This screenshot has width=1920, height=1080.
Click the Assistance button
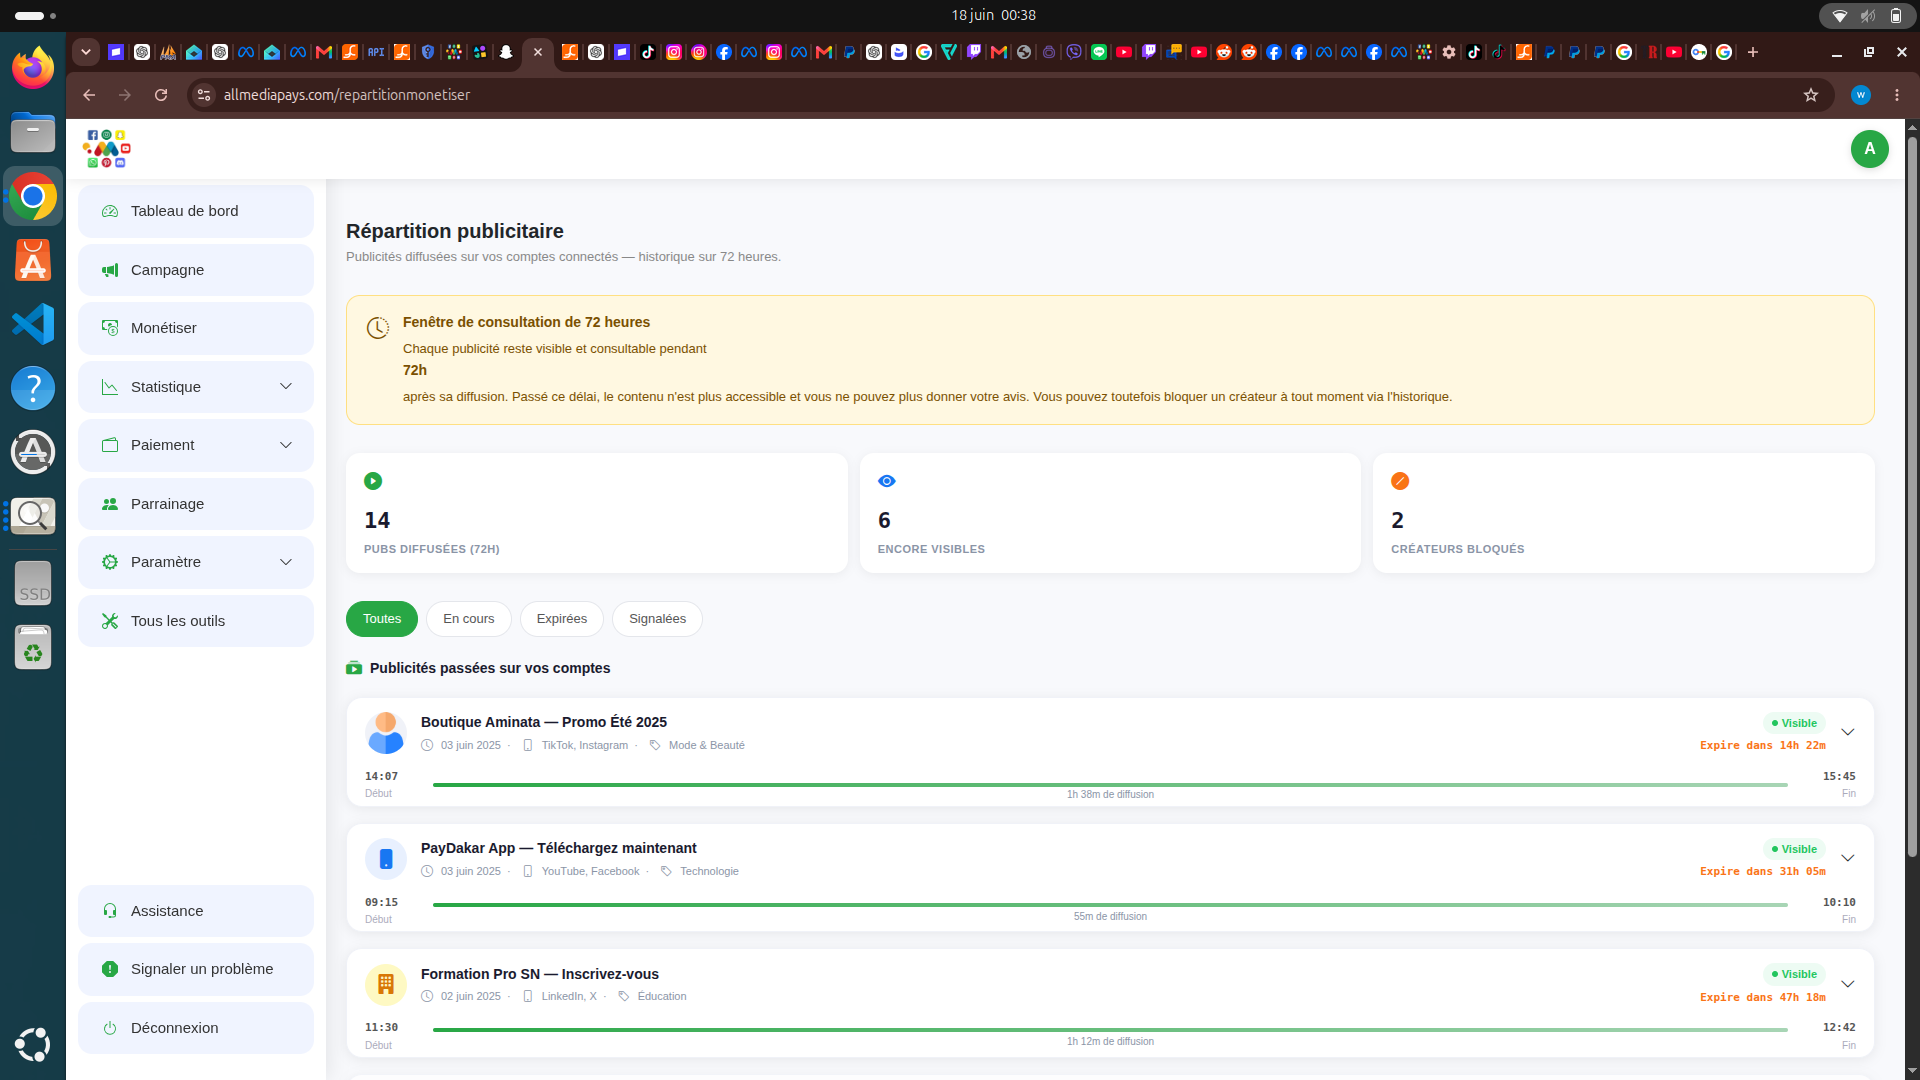pyautogui.click(x=196, y=911)
